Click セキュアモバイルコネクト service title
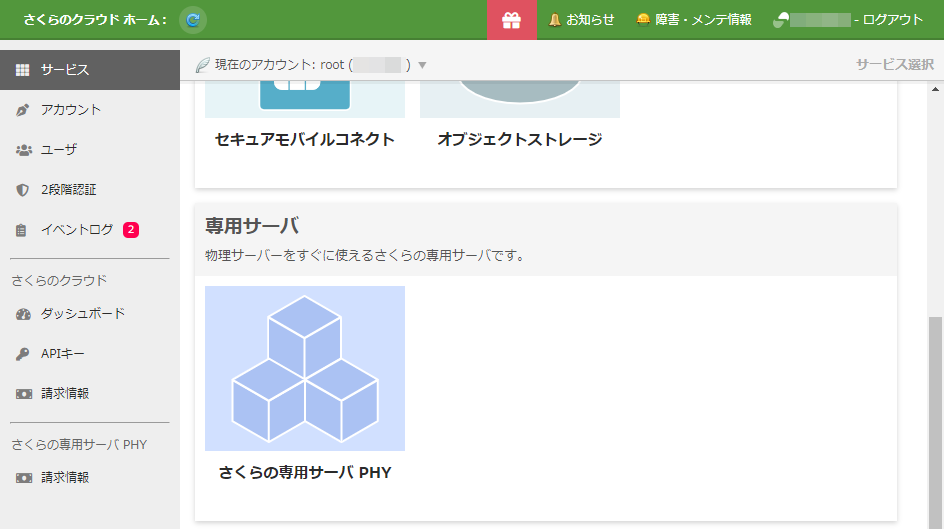 pyautogui.click(x=305, y=140)
